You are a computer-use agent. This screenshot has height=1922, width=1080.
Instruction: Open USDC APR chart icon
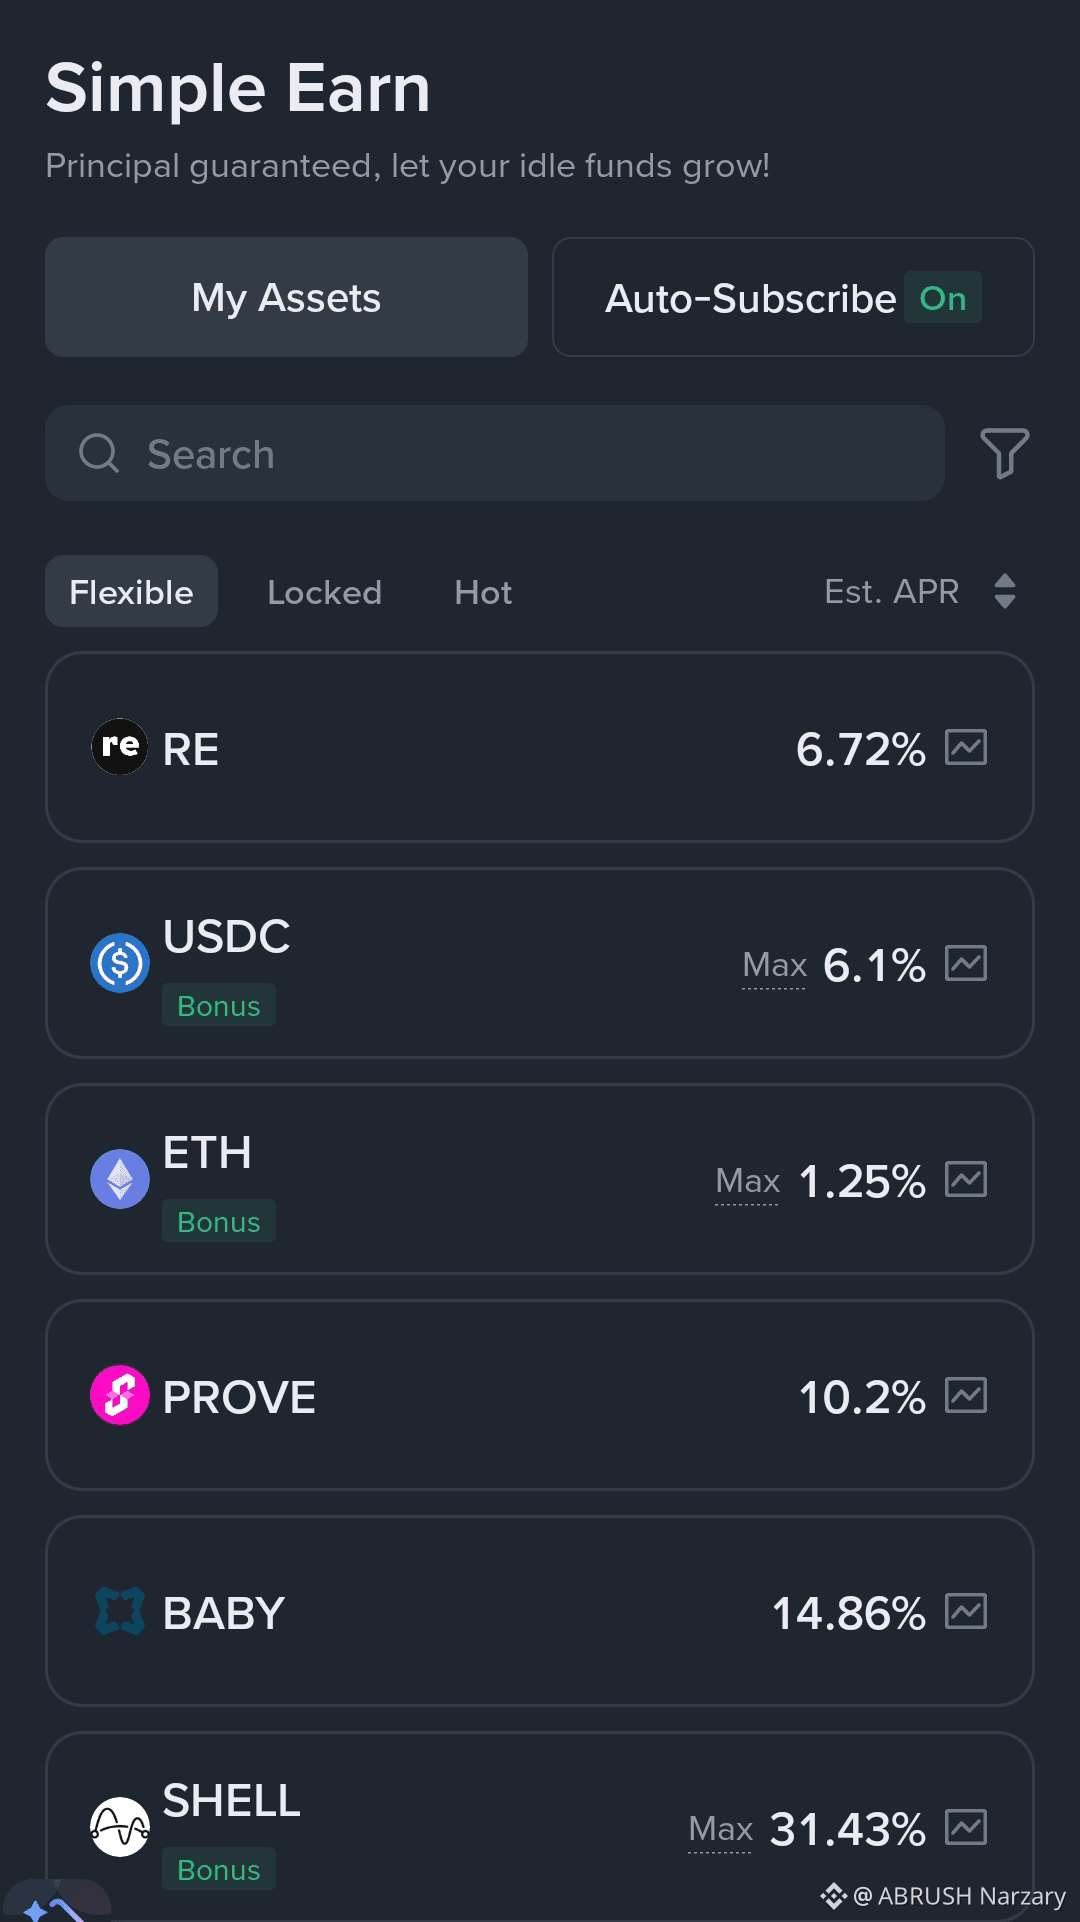pos(966,963)
